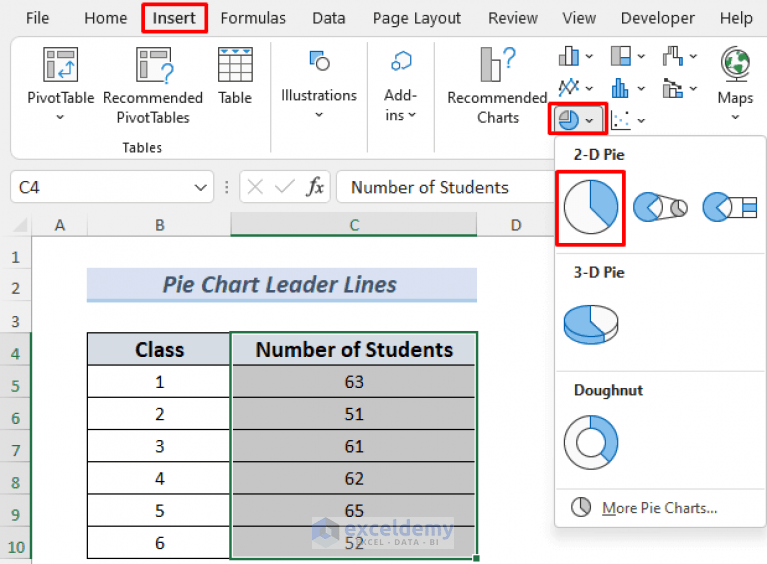Expand waterfall chart dropdown arrow
Screen dimensions: 767x564
coord(694,56)
